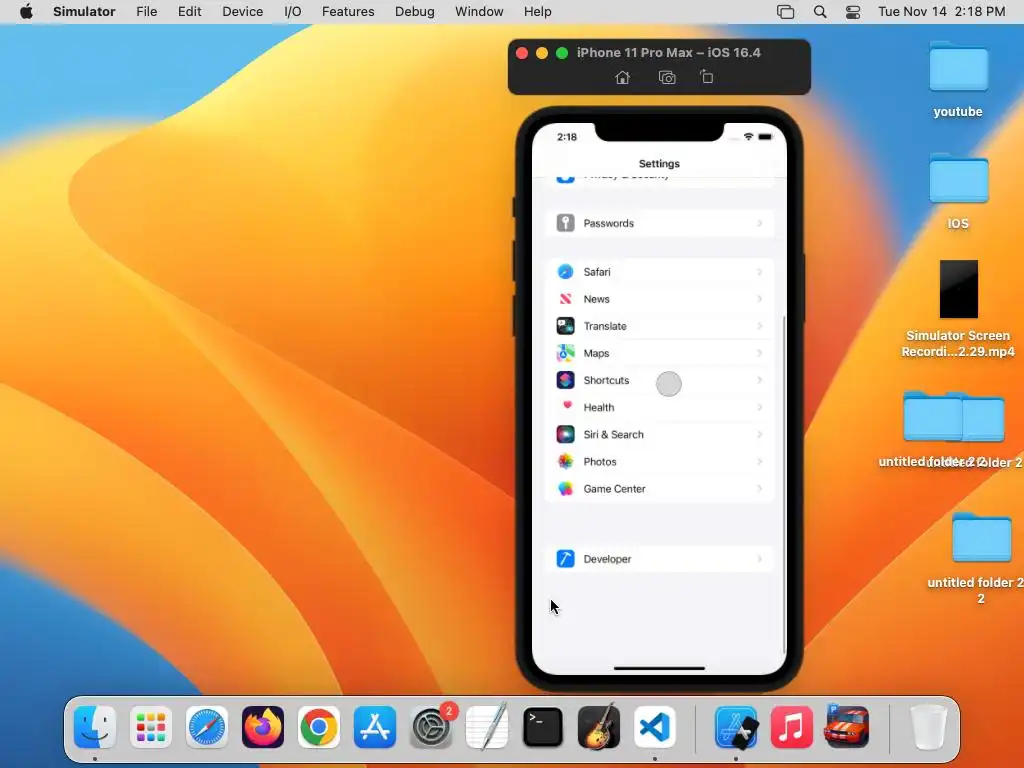Screen dimensions: 1024x768
Task: Open Spotlight search in menu bar
Action: coord(820,12)
